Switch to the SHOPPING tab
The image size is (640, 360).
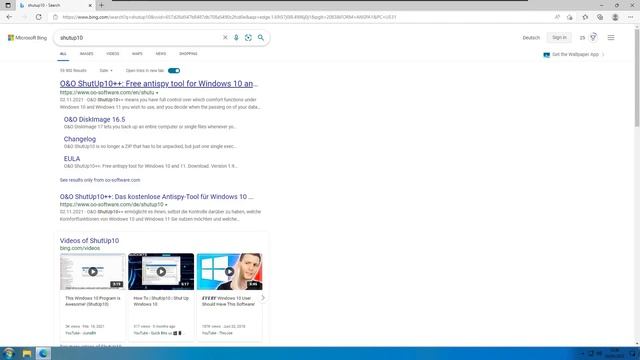pyautogui.click(x=188, y=54)
